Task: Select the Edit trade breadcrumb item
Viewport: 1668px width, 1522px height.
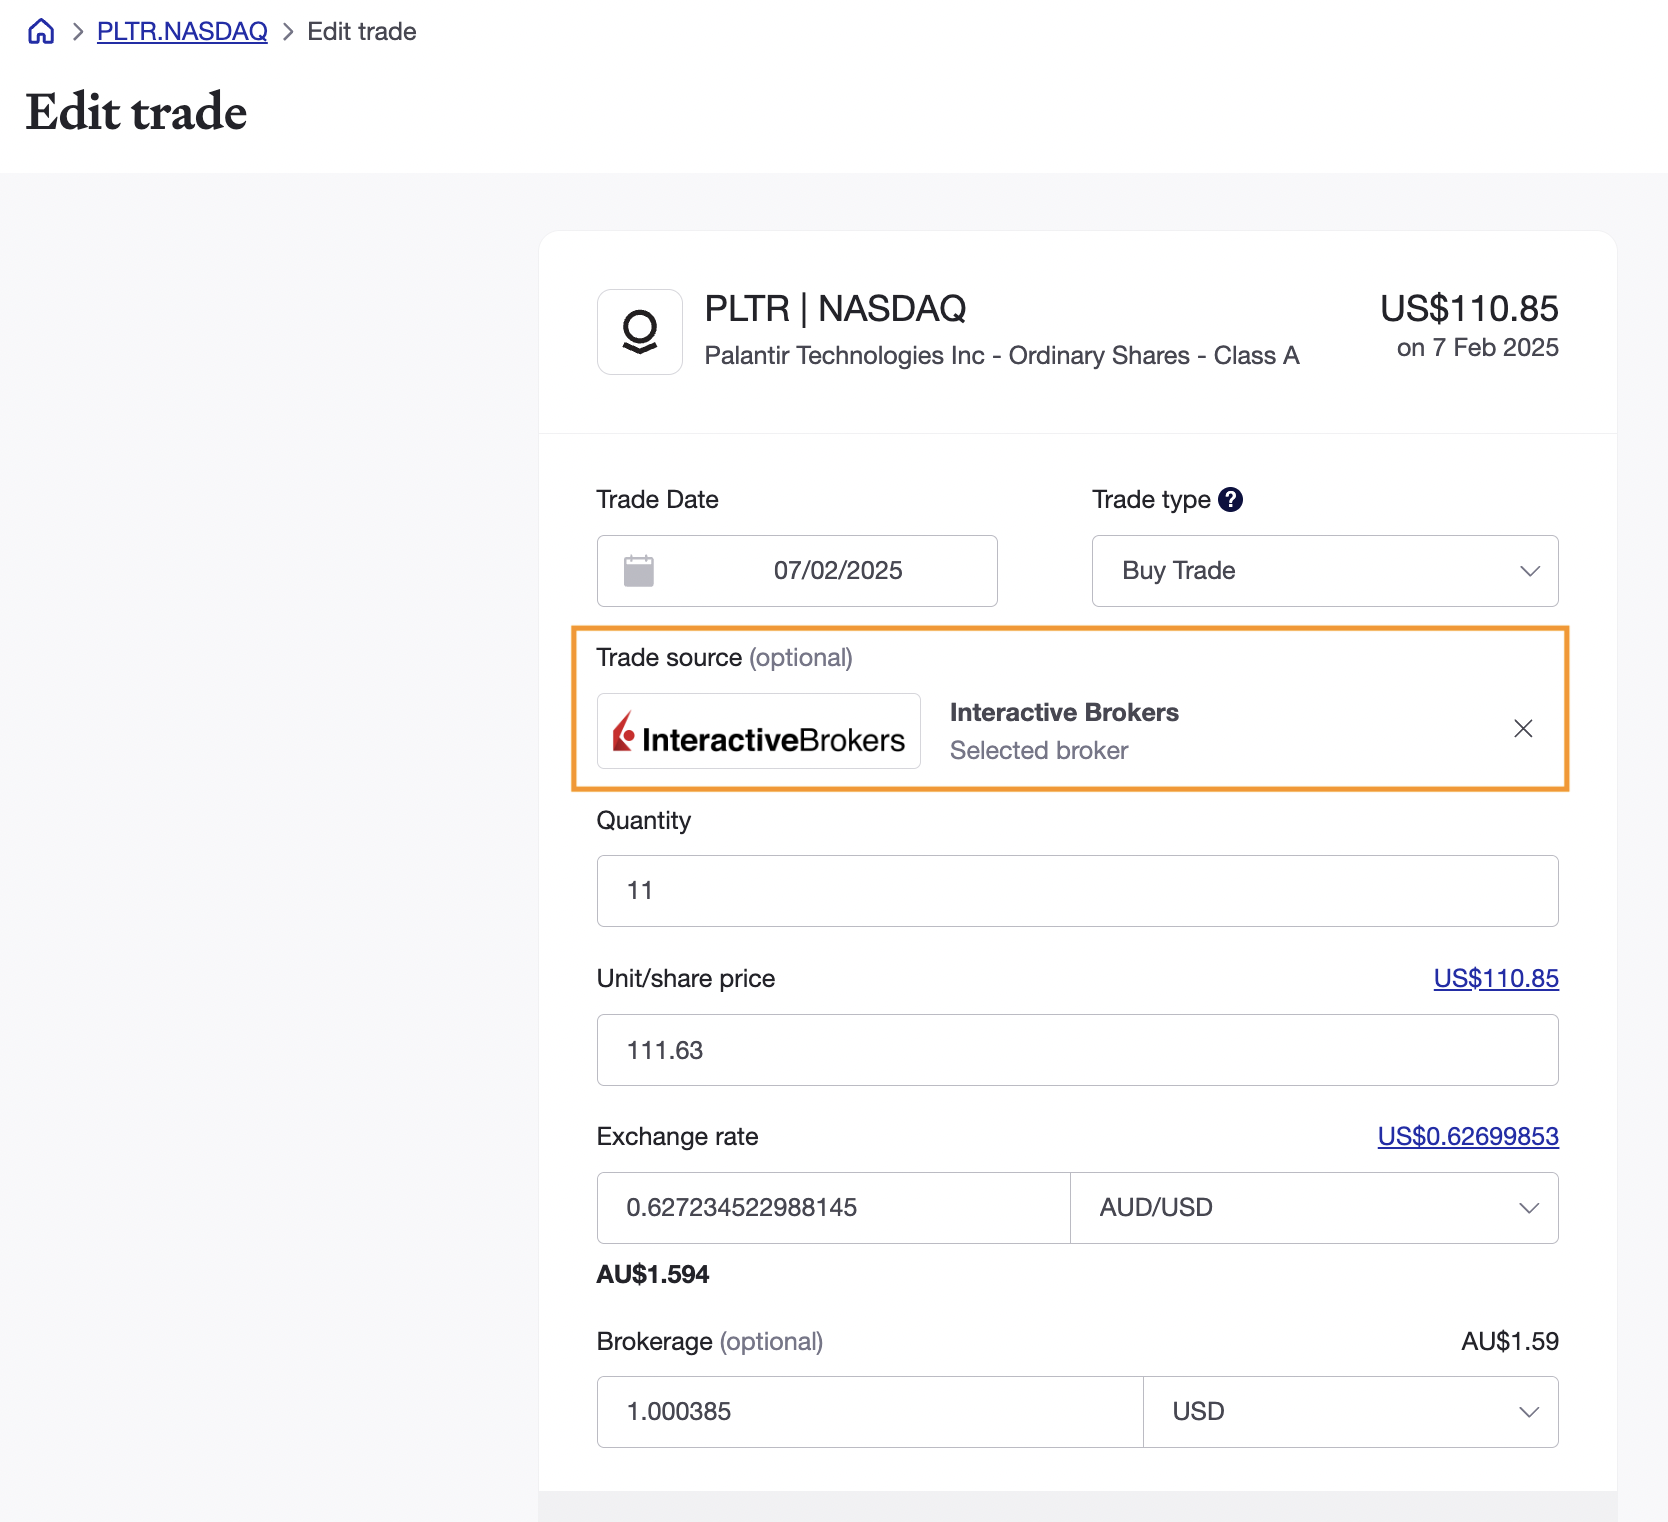Action: point(361,31)
